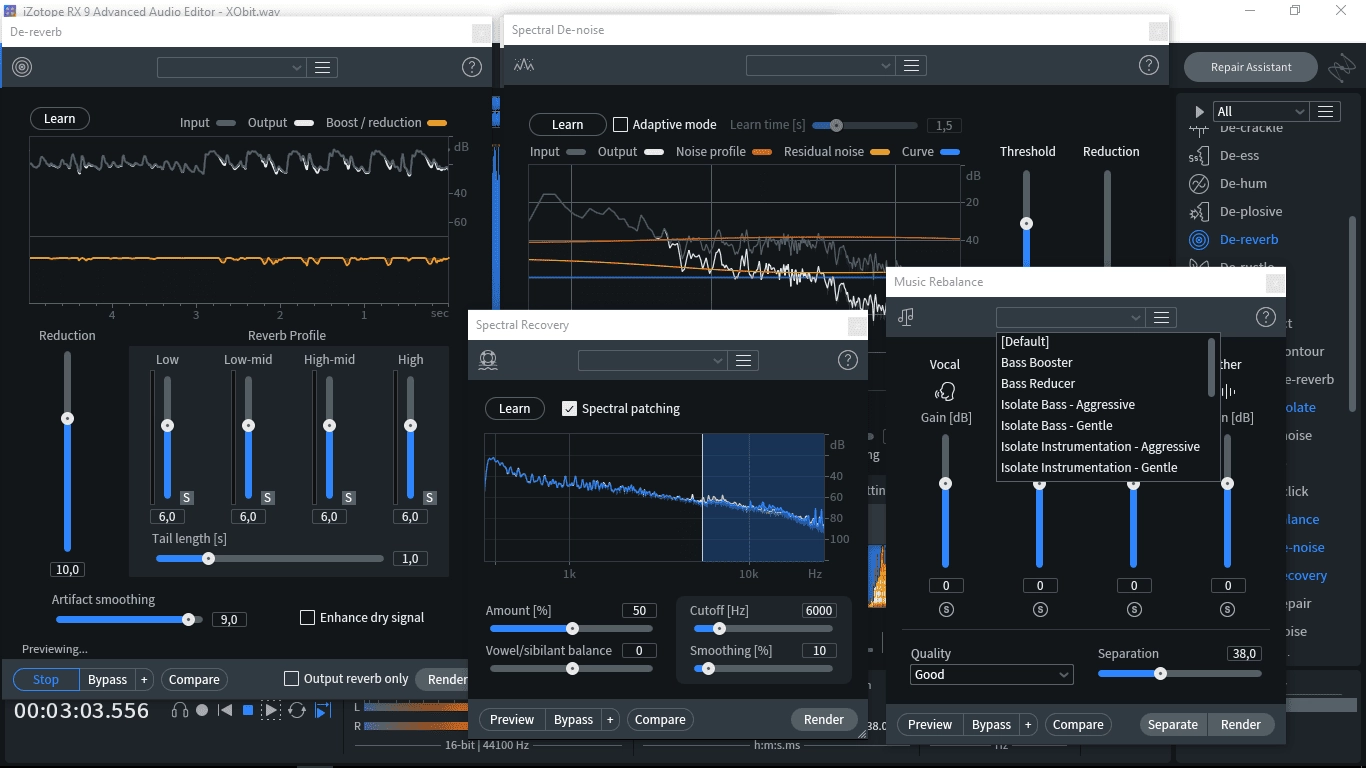
Task: Solo the High-mid band in Reverb Profile
Action: (349, 497)
